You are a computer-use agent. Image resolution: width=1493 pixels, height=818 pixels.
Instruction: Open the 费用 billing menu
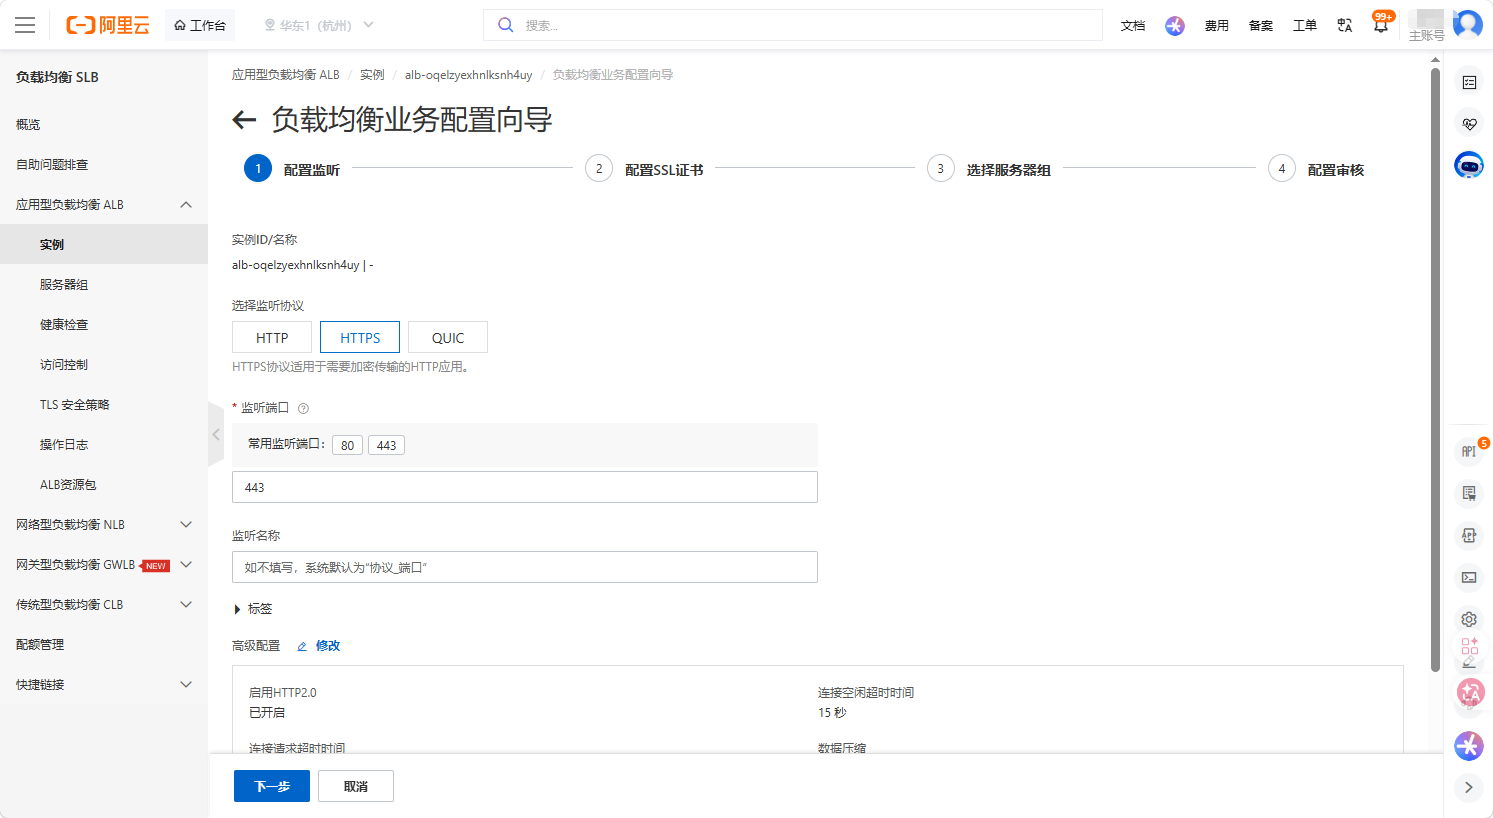[1217, 25]
